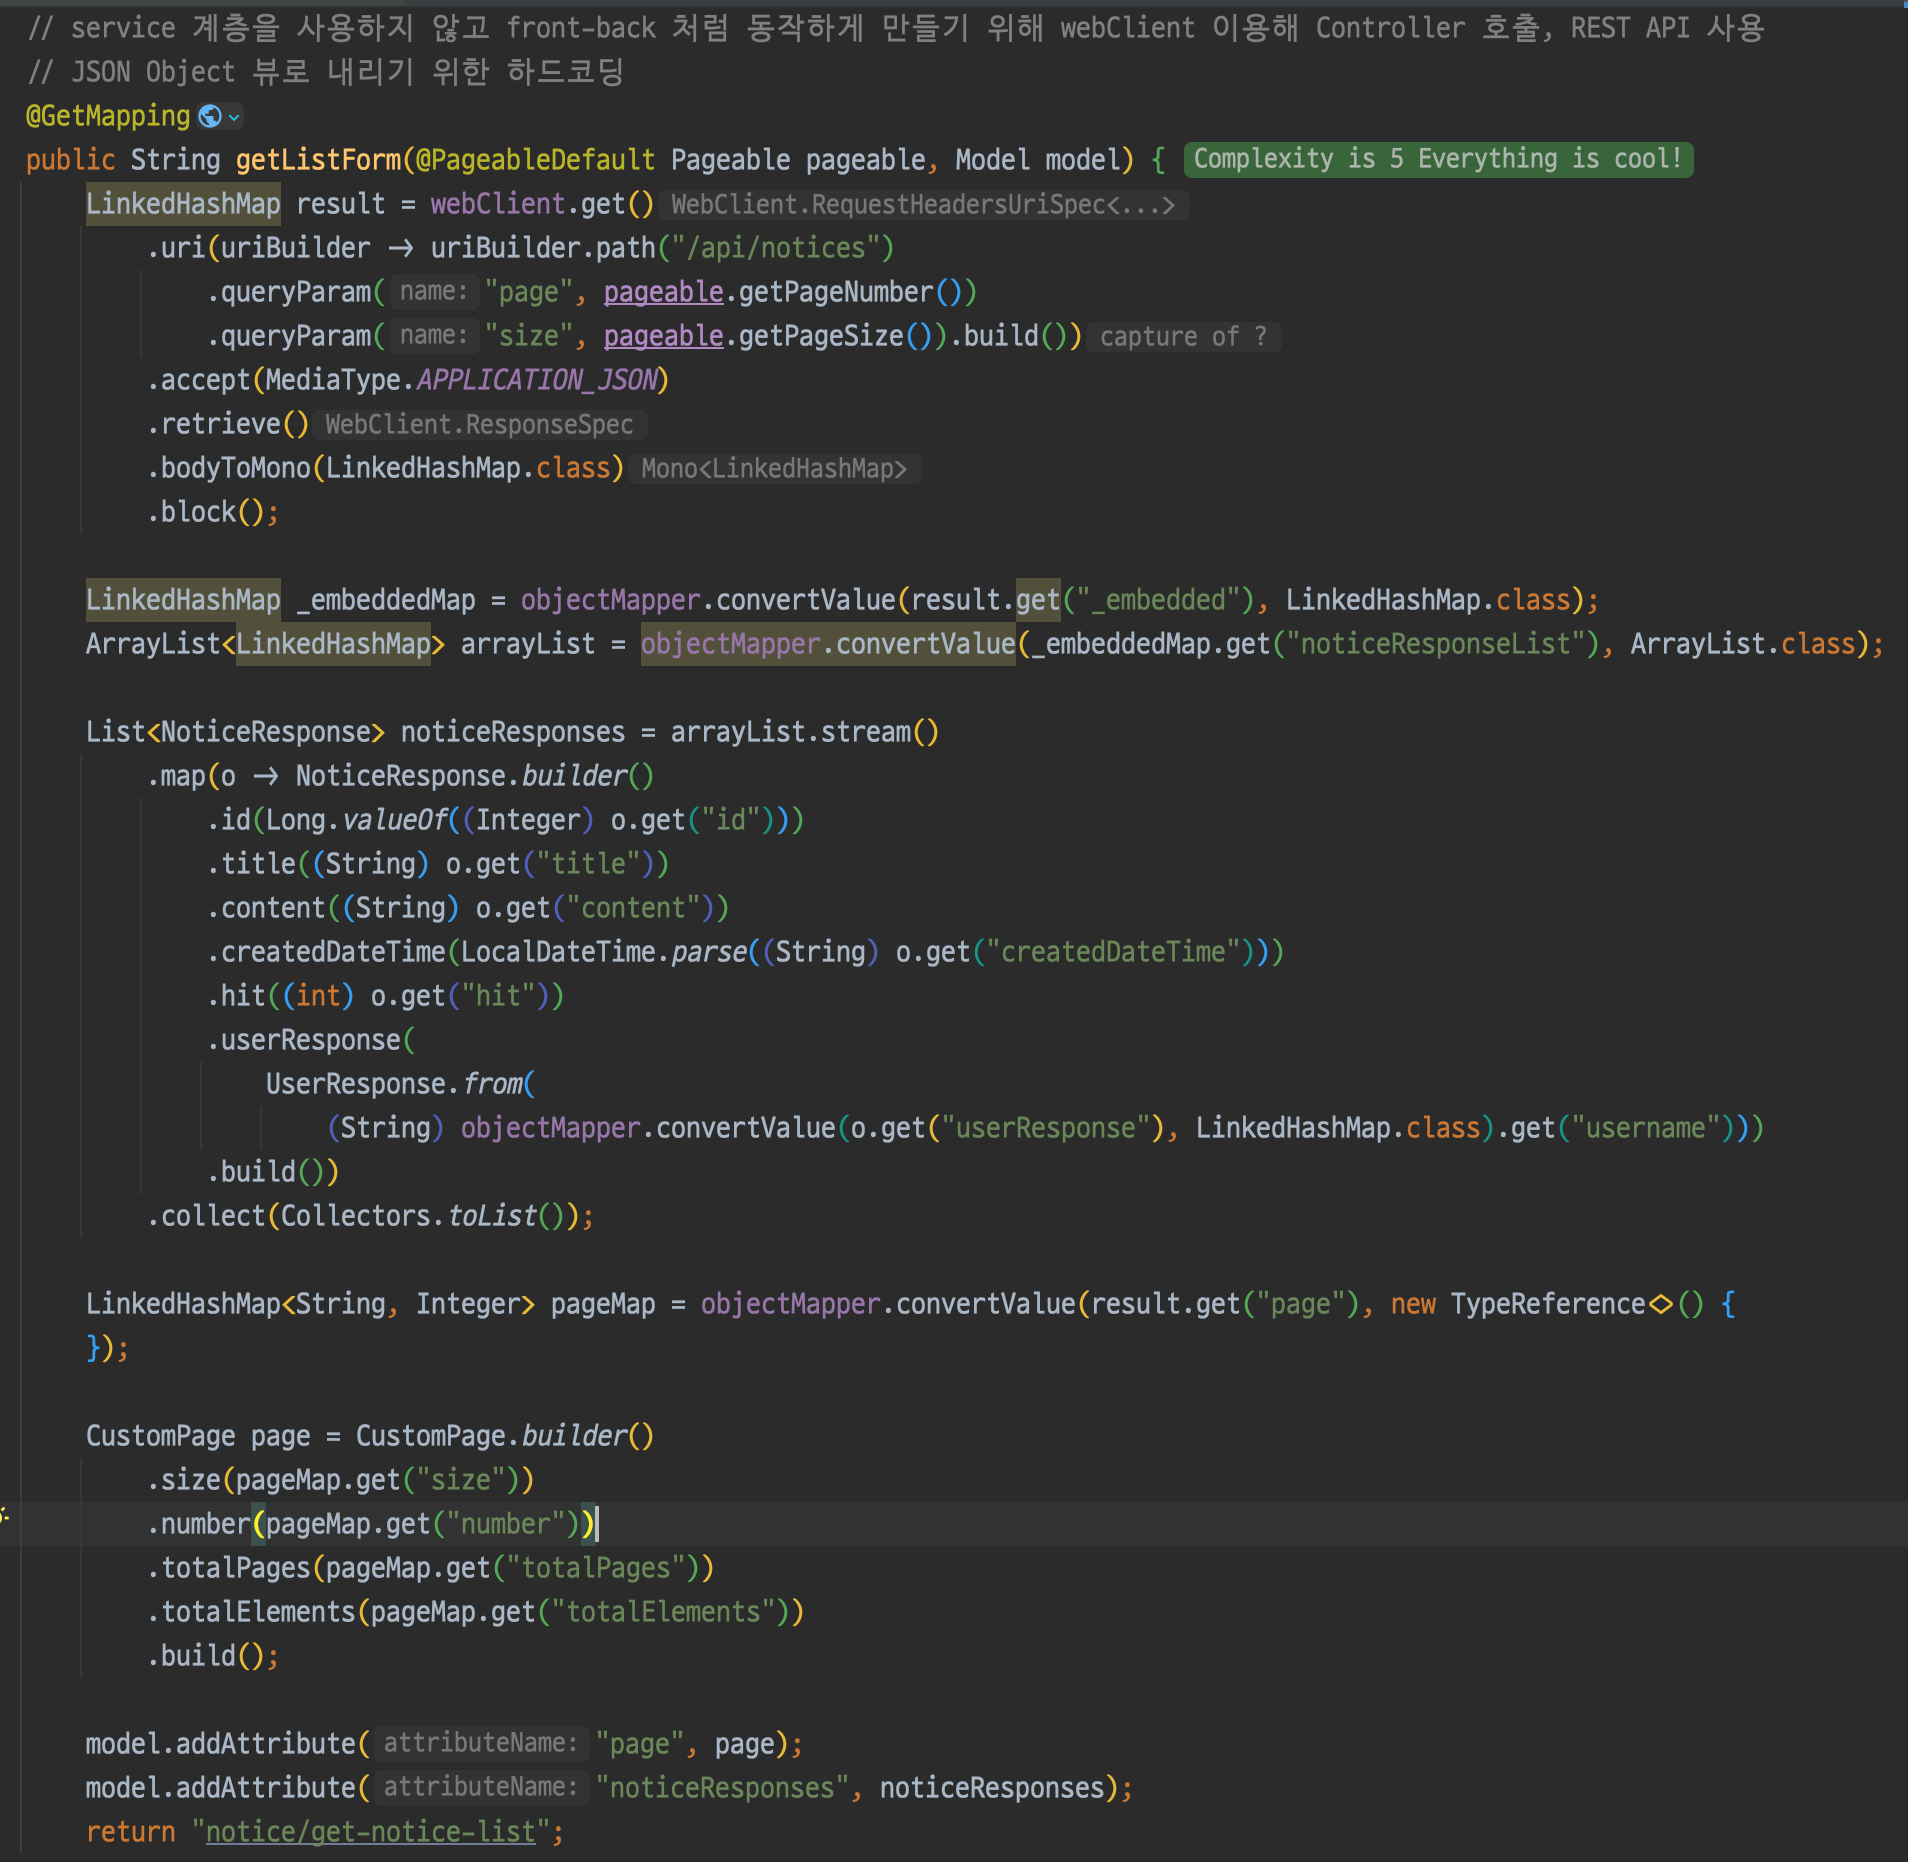The image size is (1908, 1862).
Task: Click the "capture of ?" inlay hint
Action: point(1183,336)
